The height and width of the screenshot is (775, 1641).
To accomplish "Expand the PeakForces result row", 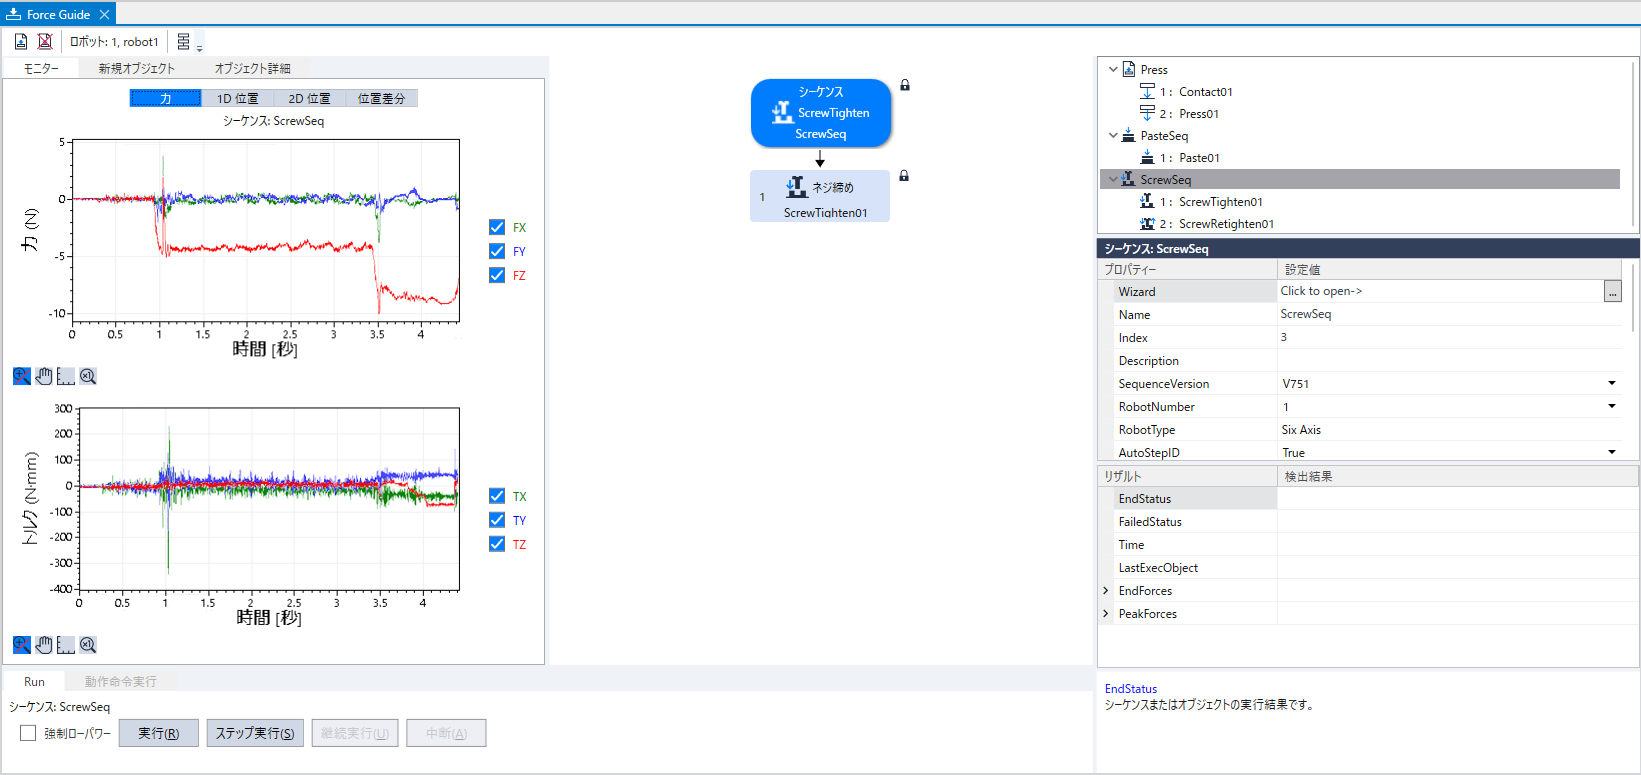I will click(1106, 614).
